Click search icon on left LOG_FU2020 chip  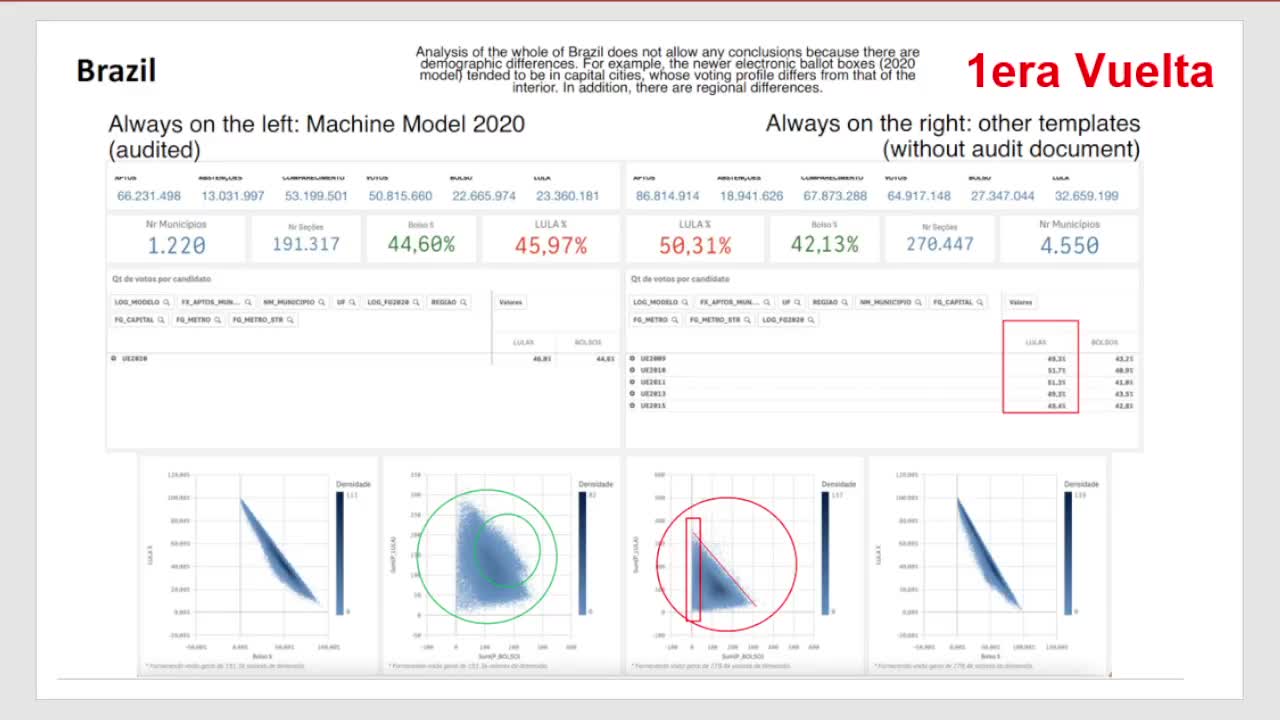coord(415,302)
